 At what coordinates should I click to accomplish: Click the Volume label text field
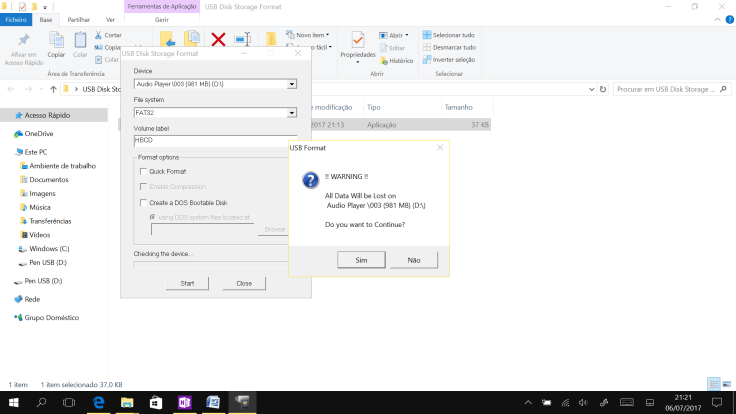tap(215, 140)
